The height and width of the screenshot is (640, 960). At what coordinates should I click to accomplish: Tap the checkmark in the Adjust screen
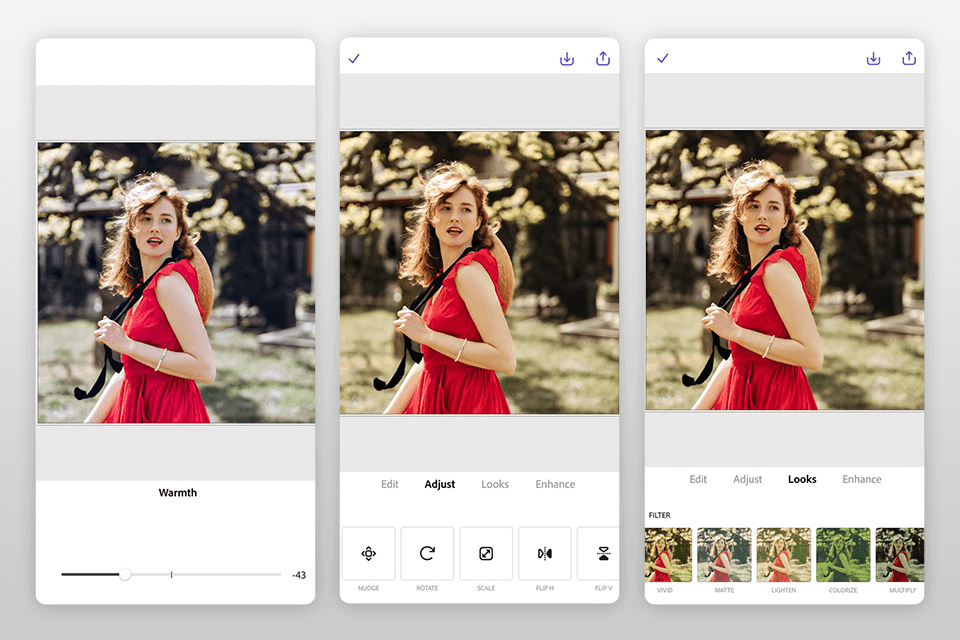coord(354,59)
